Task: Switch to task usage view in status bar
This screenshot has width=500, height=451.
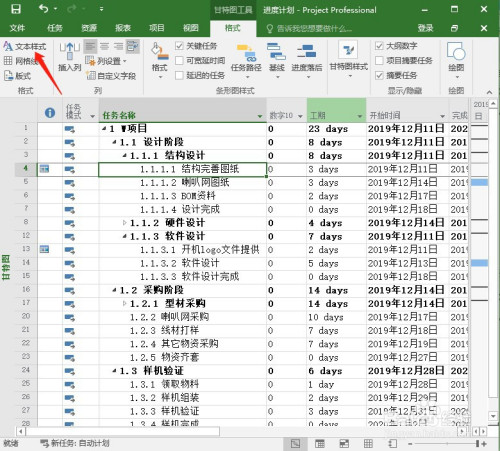Action: click(320, 443)
